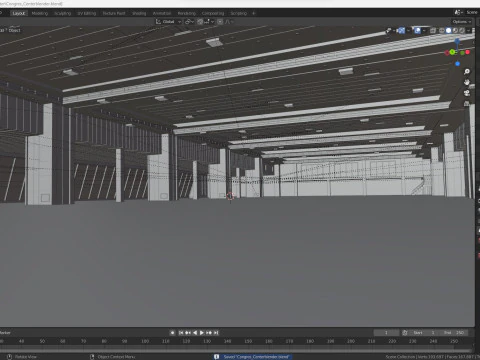Open the viewport shading options dropdown

468,31
